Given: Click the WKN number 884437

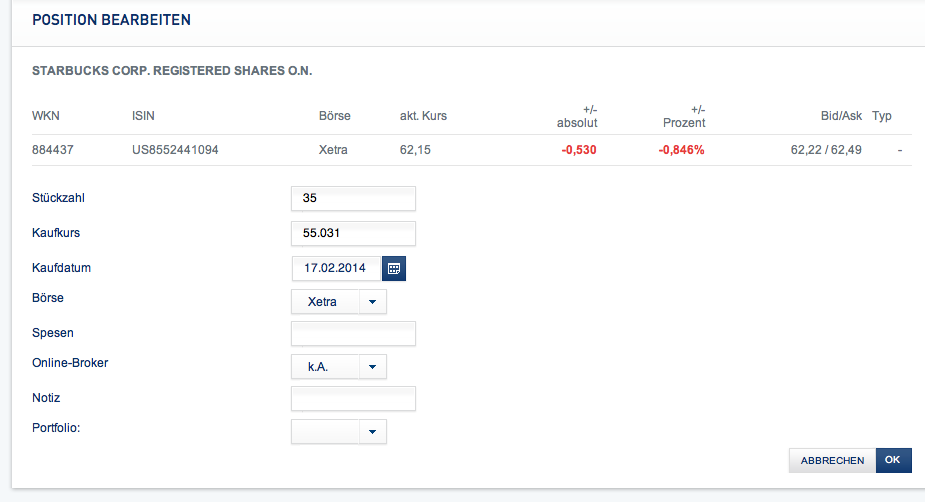Looking at the screenshot, I should click(53, 150).
